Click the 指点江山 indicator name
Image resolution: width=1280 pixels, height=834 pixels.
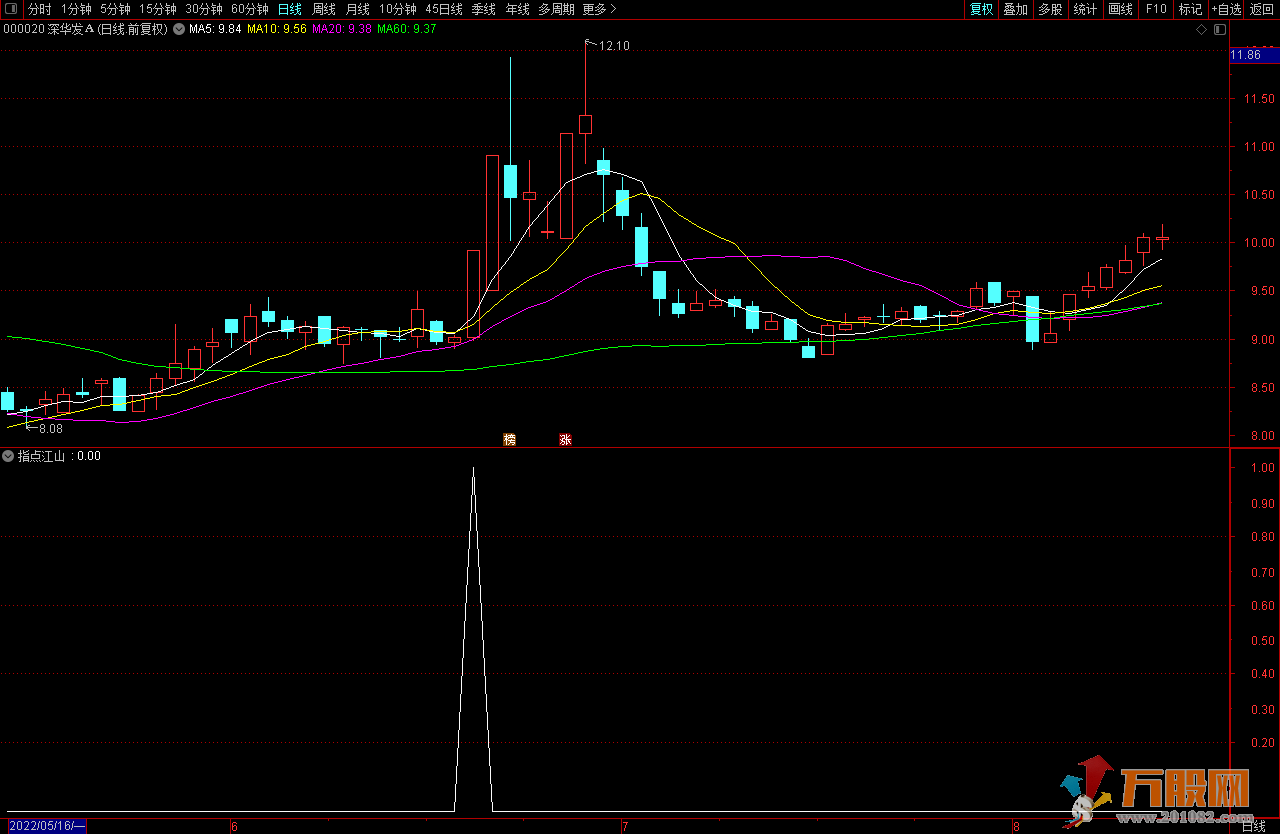pos(41,456)
